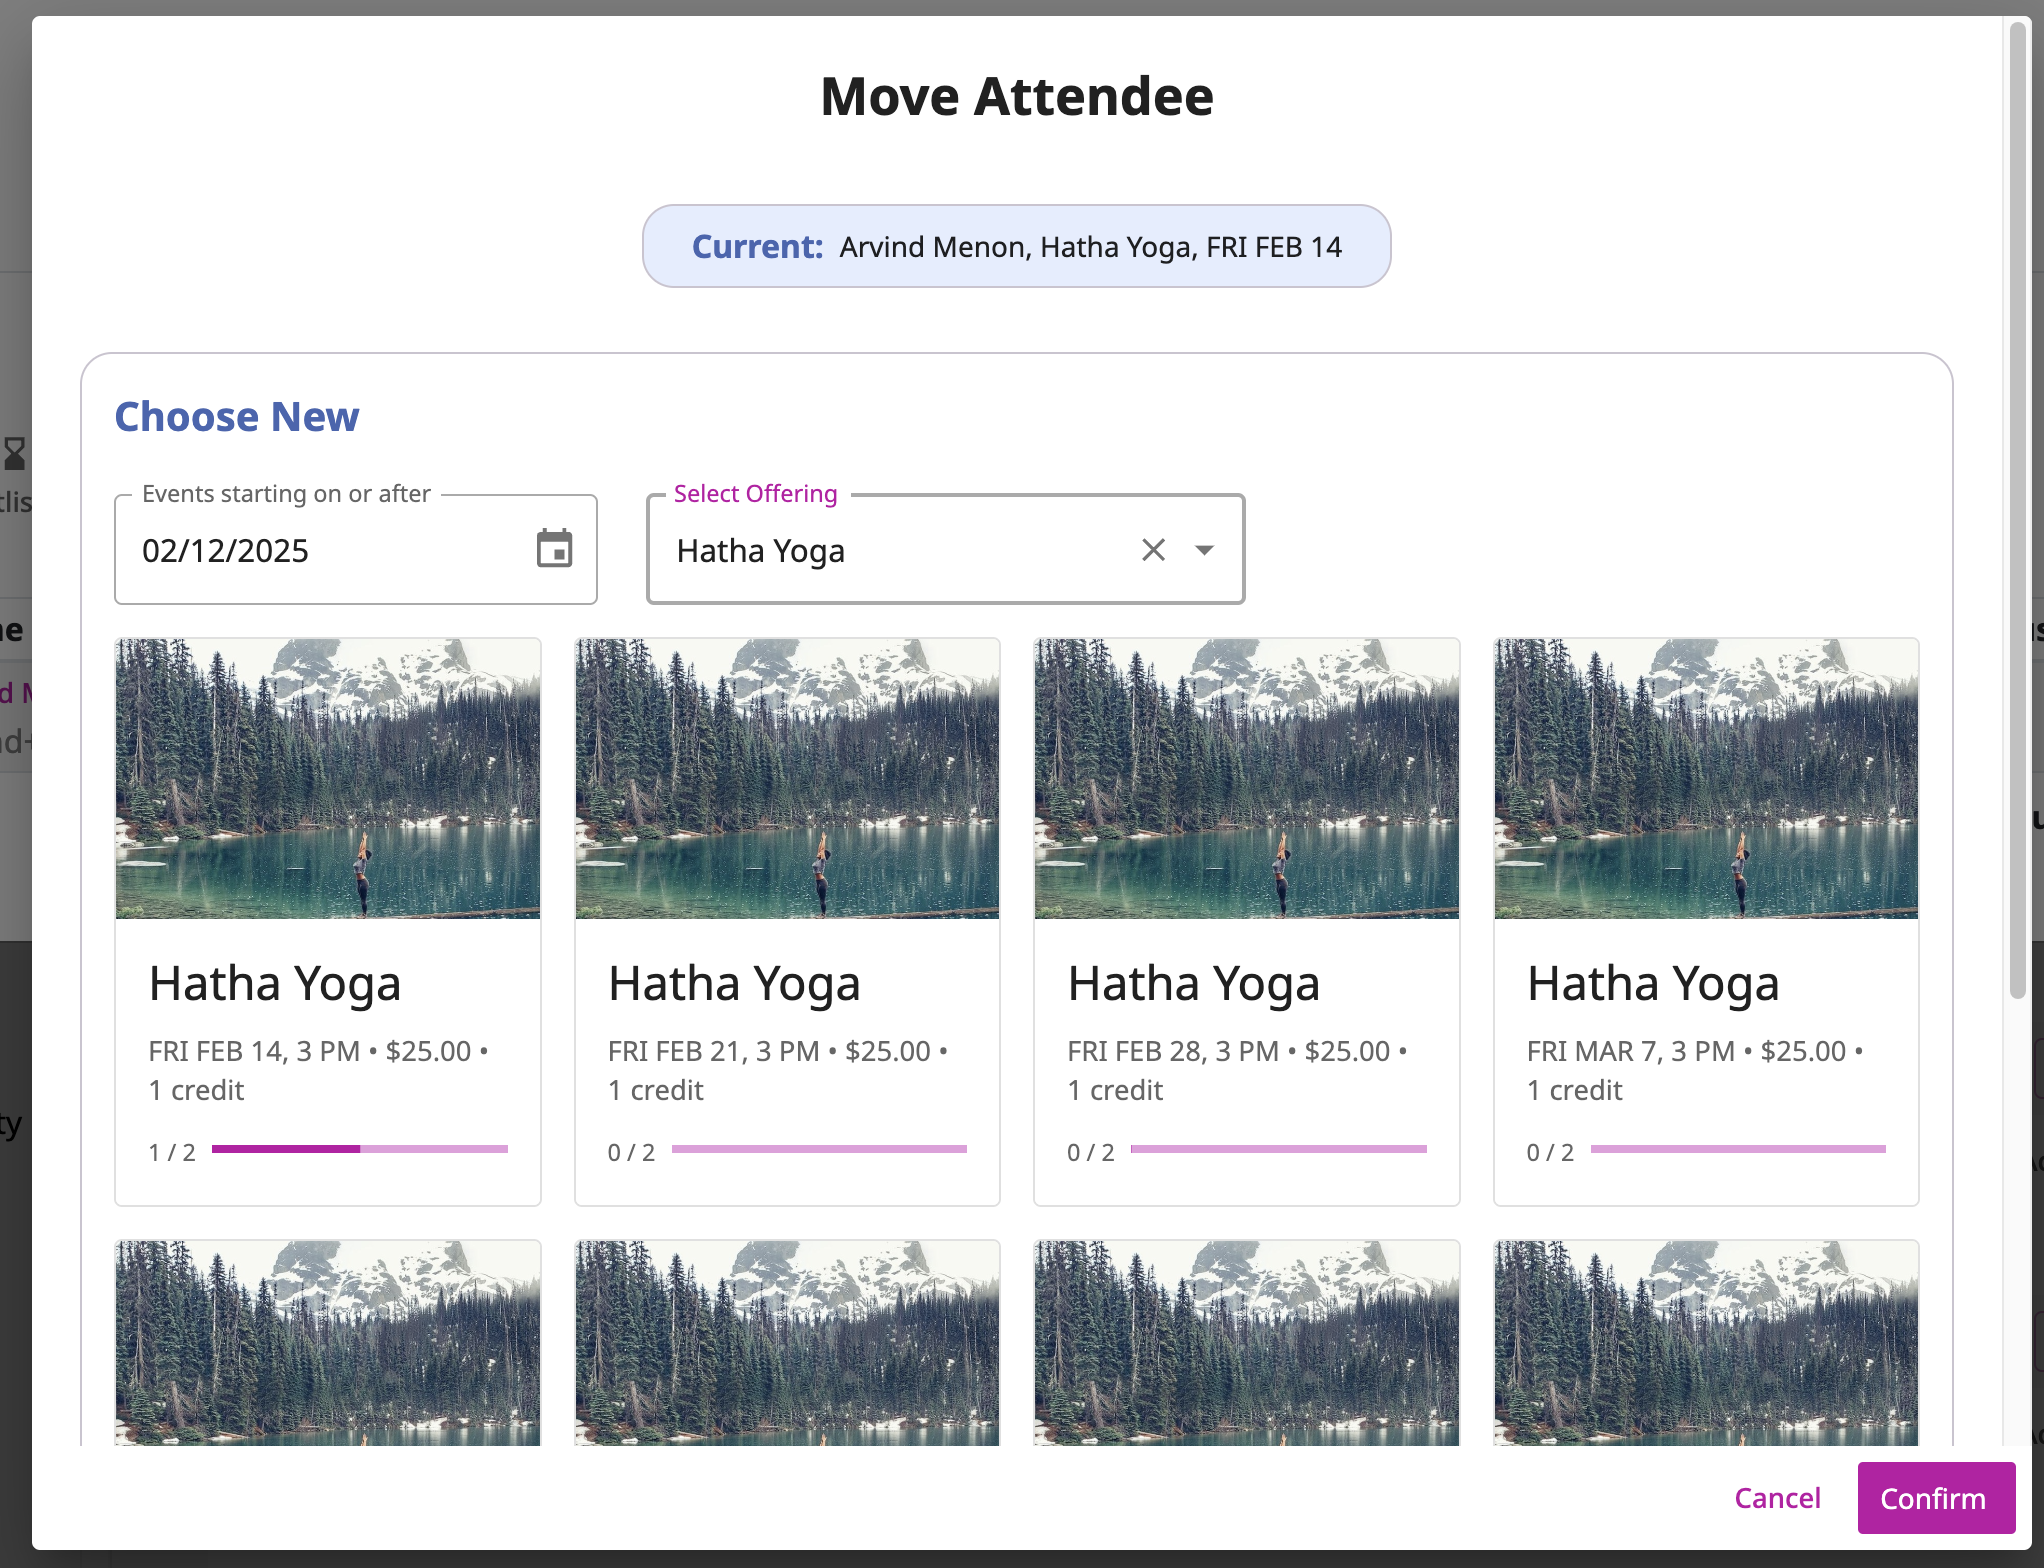Click the Choose New heading
Screen dimensions: 2044x1568
[236, 416]
